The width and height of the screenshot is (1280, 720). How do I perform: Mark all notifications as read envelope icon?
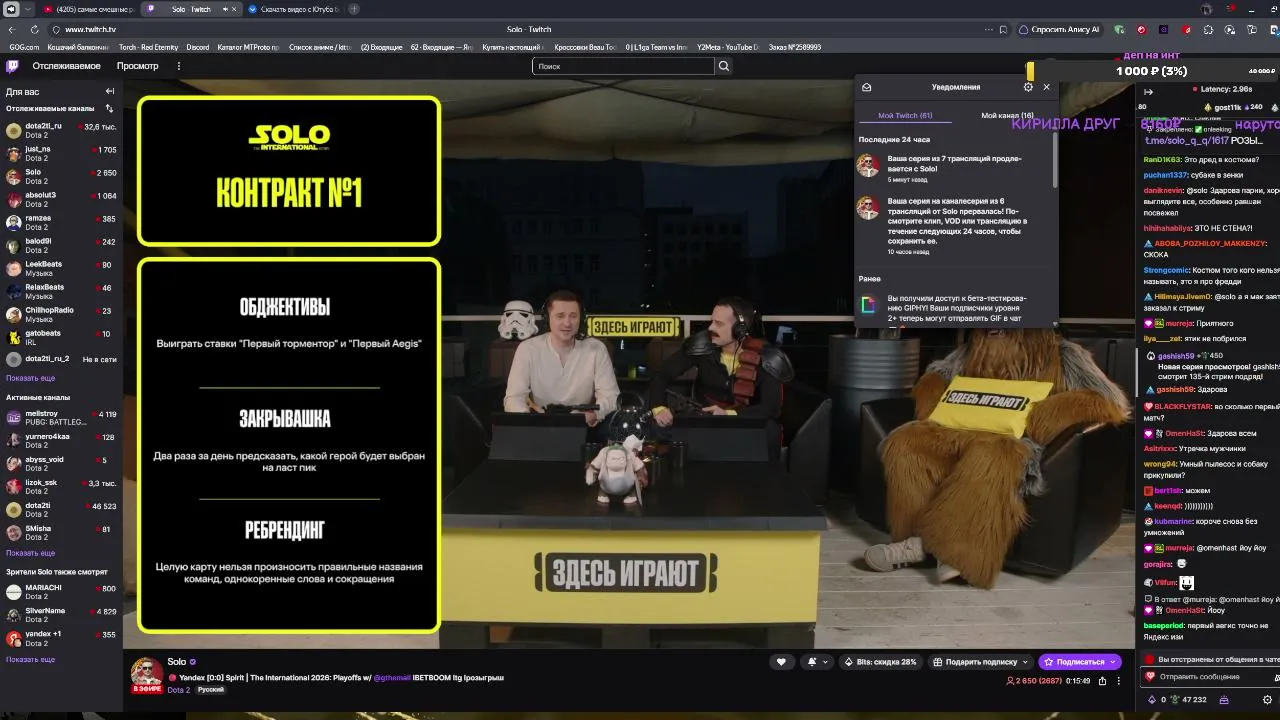867,87
